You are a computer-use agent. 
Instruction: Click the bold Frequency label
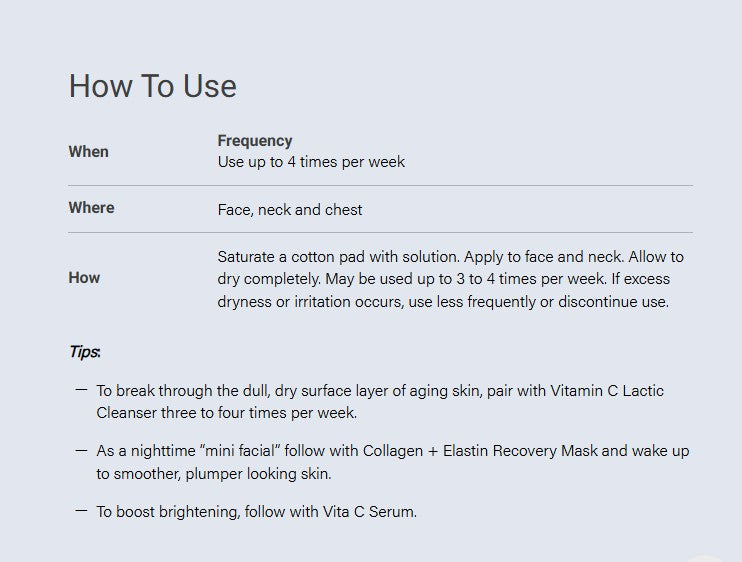click(x=255, y=140)
